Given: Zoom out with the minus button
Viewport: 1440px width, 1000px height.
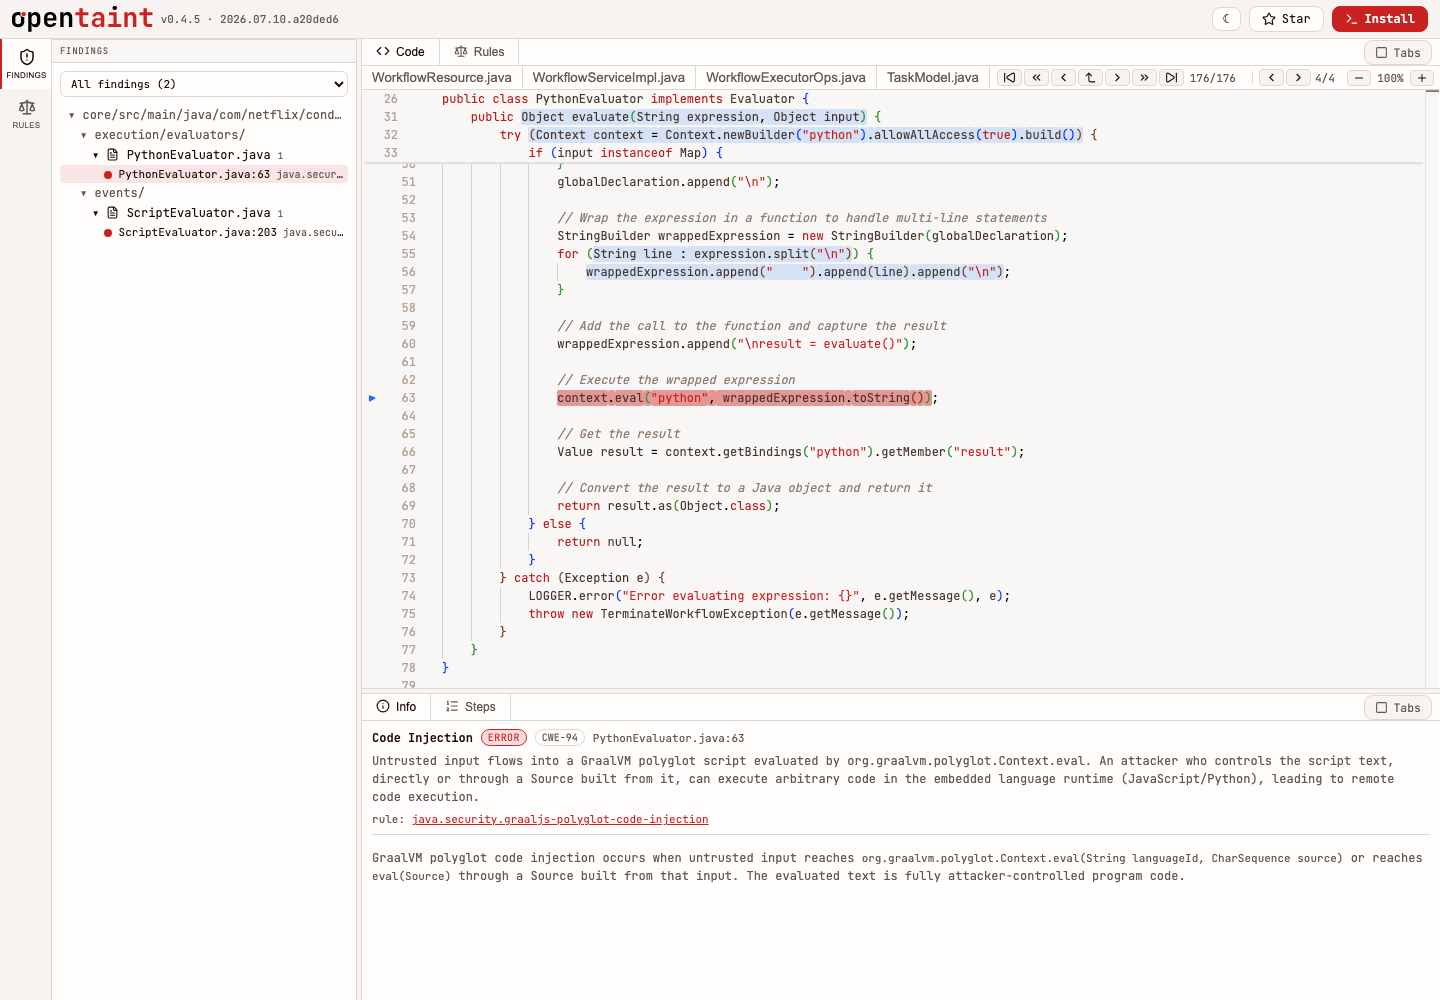Looking at the screenshot, I should 1359,77.
